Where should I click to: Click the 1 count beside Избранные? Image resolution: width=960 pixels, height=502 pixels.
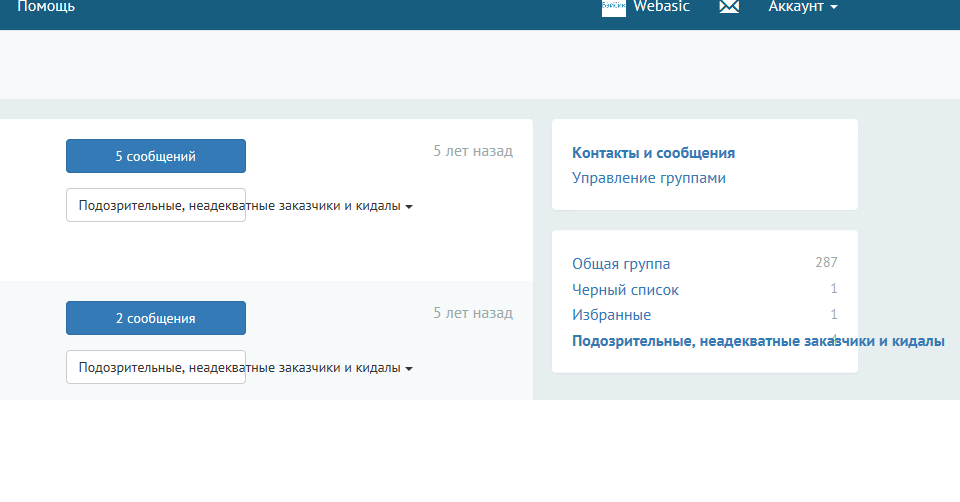(x=834, y=314)
